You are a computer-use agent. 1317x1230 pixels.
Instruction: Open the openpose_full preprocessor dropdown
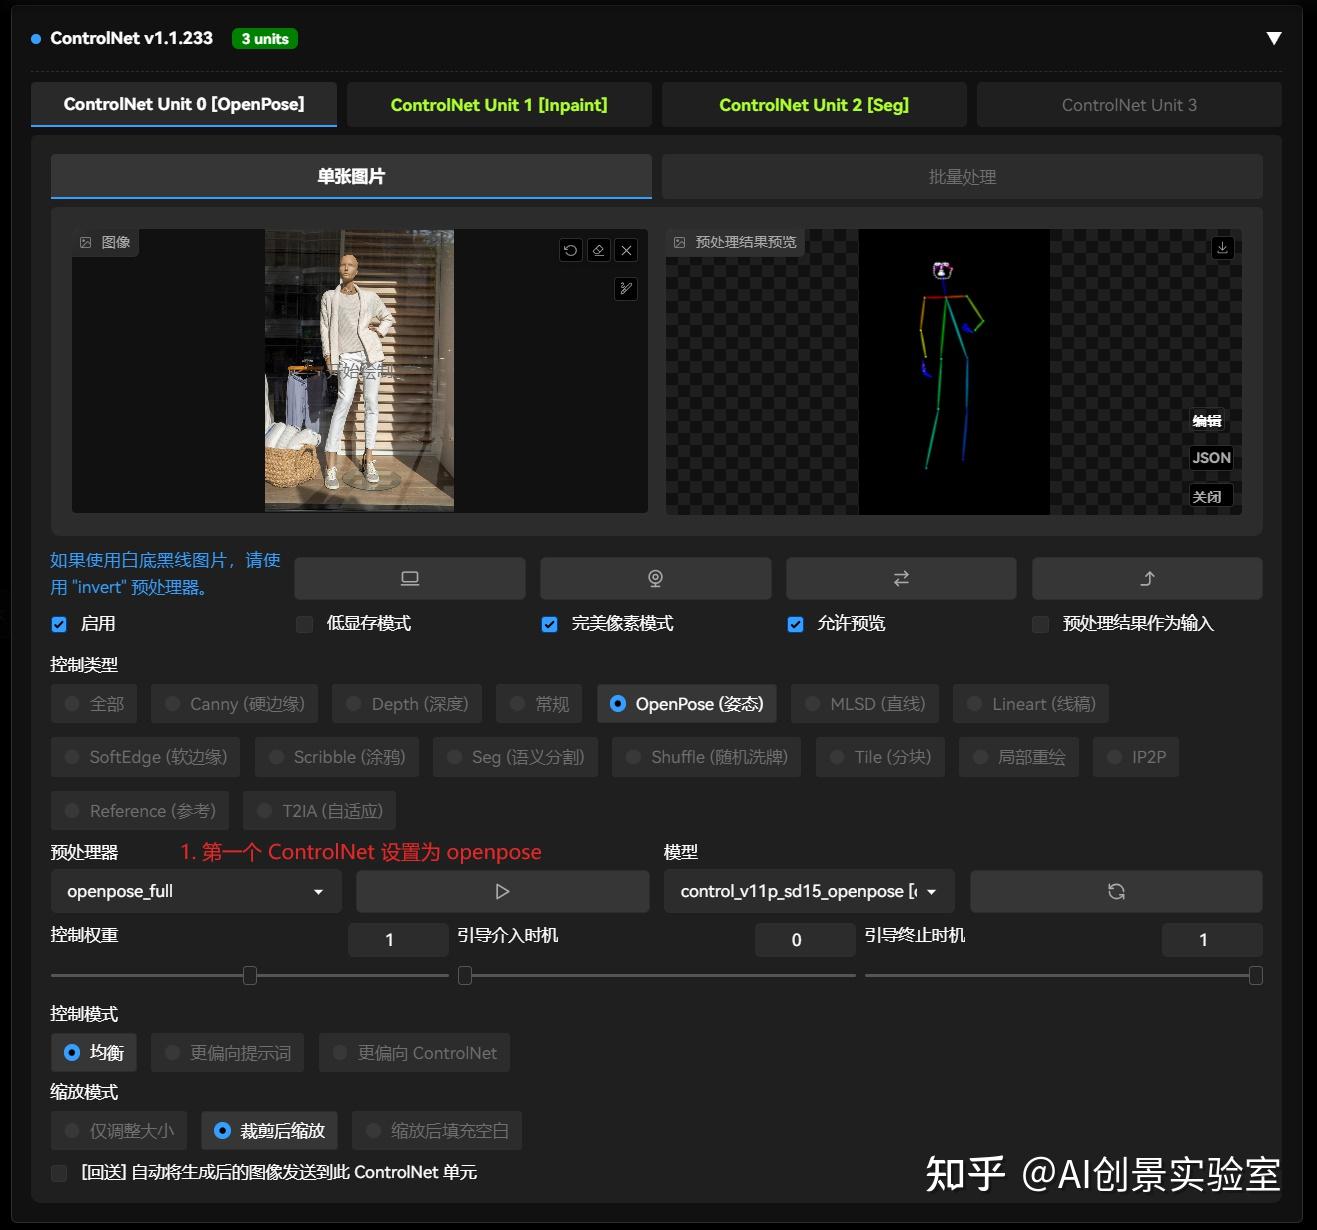[x=195, y=891]
